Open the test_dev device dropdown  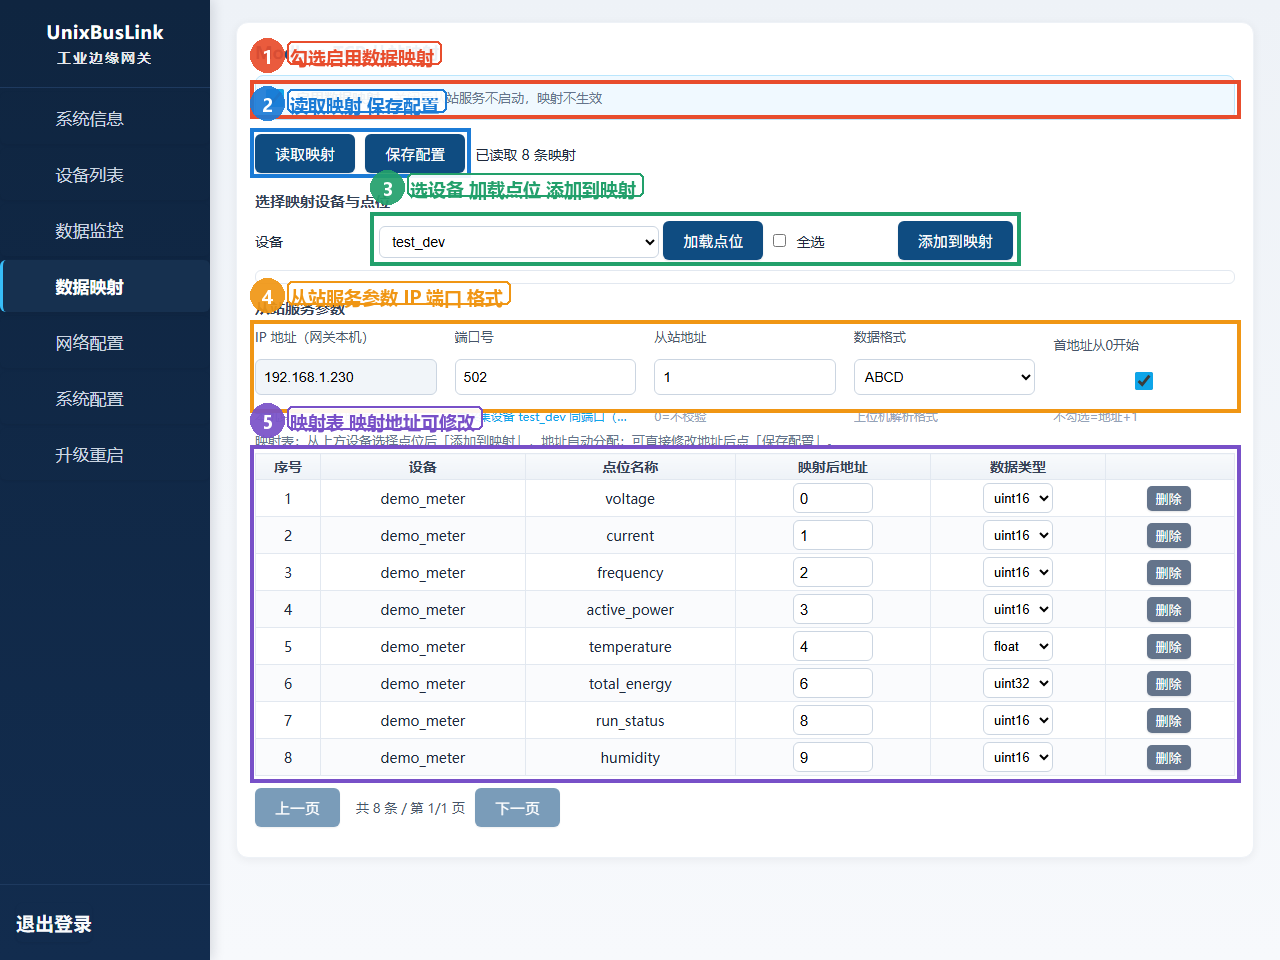(x=519, y=241)
